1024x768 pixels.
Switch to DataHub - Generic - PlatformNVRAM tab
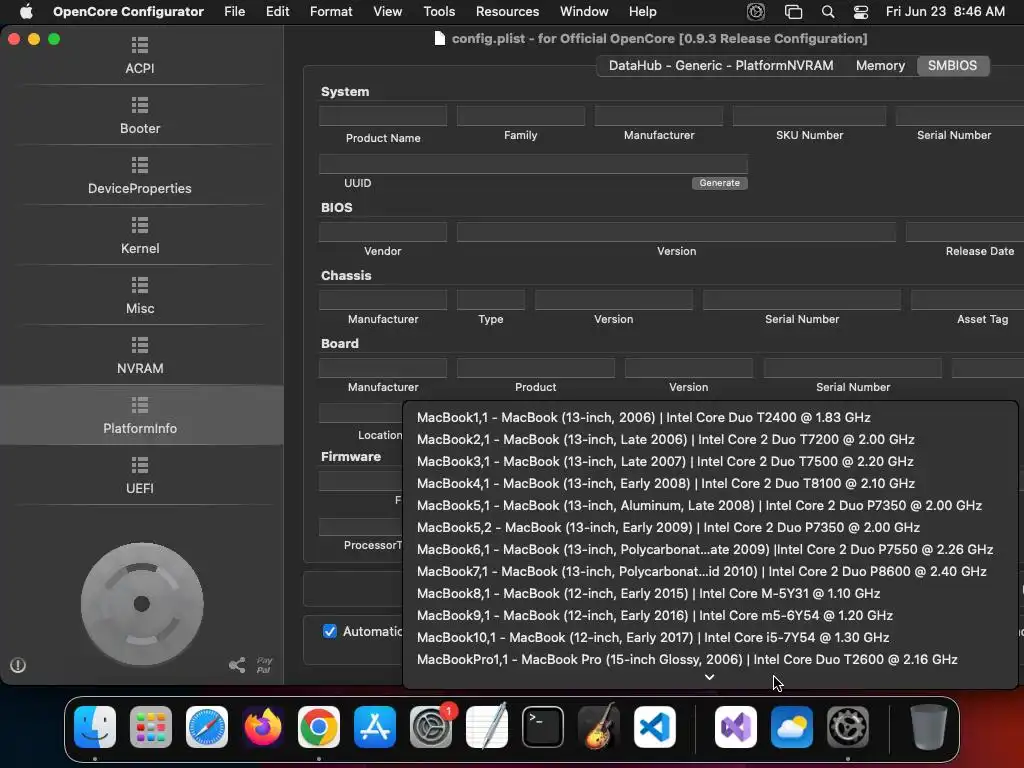click(x=721, y=65)
